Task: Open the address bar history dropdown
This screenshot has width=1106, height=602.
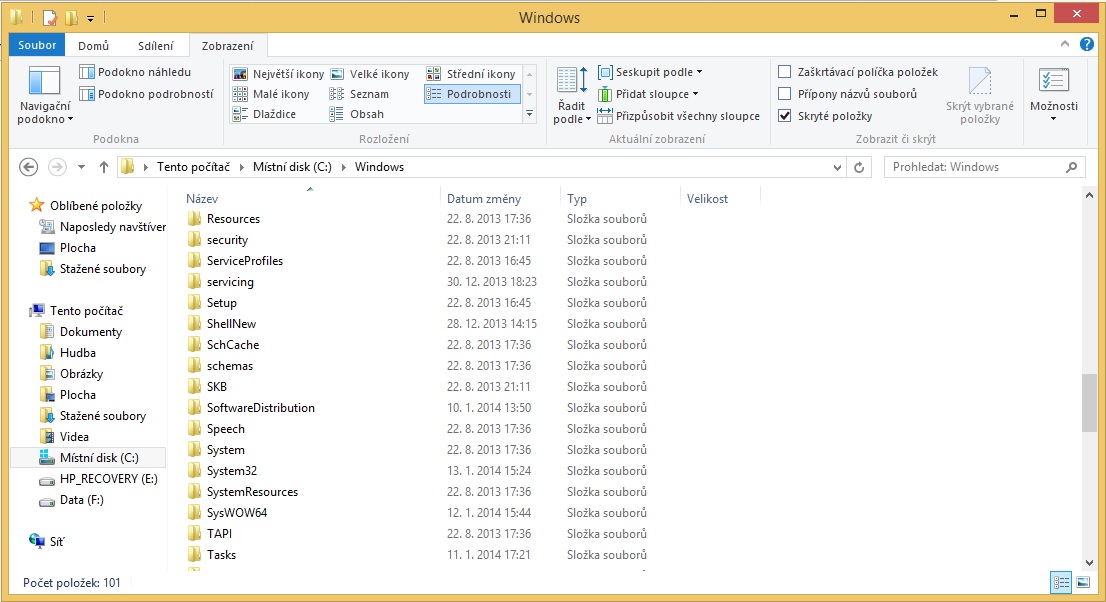Action: [x=837, y=167]
